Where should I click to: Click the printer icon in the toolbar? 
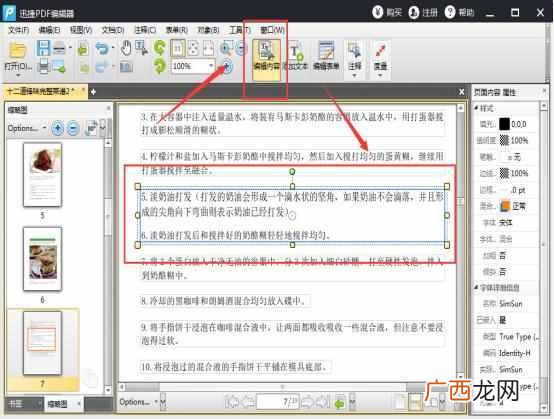pos(43,66)
